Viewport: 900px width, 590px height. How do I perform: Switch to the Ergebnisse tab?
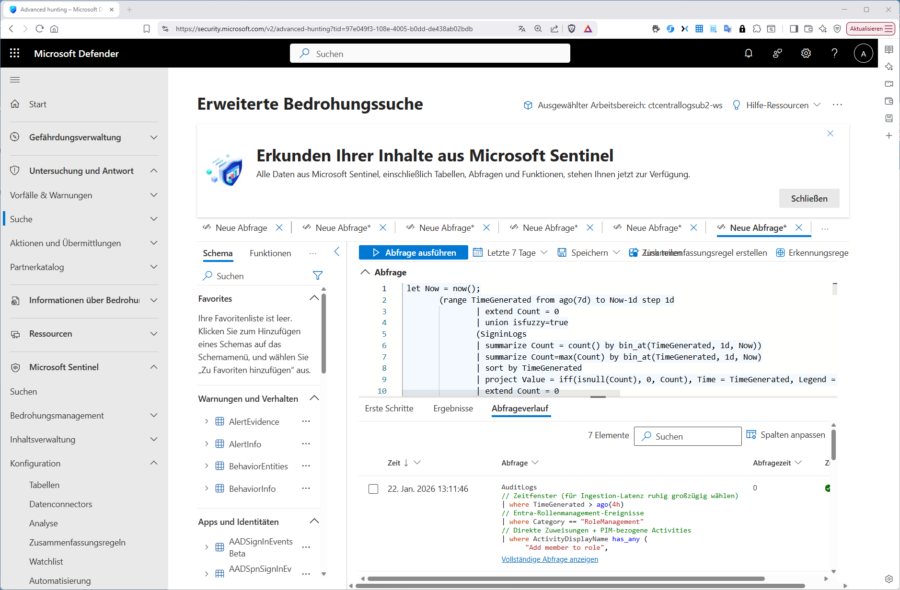[452, 409]
